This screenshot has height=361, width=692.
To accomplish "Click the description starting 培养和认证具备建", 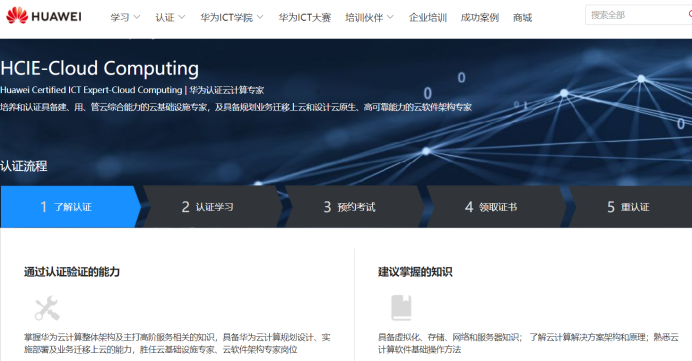I will (x=236, y=107).
